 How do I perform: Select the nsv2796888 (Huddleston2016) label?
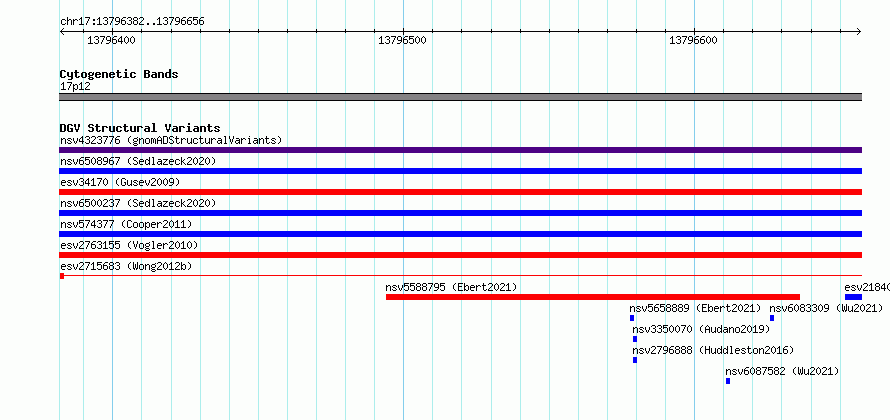713,350
